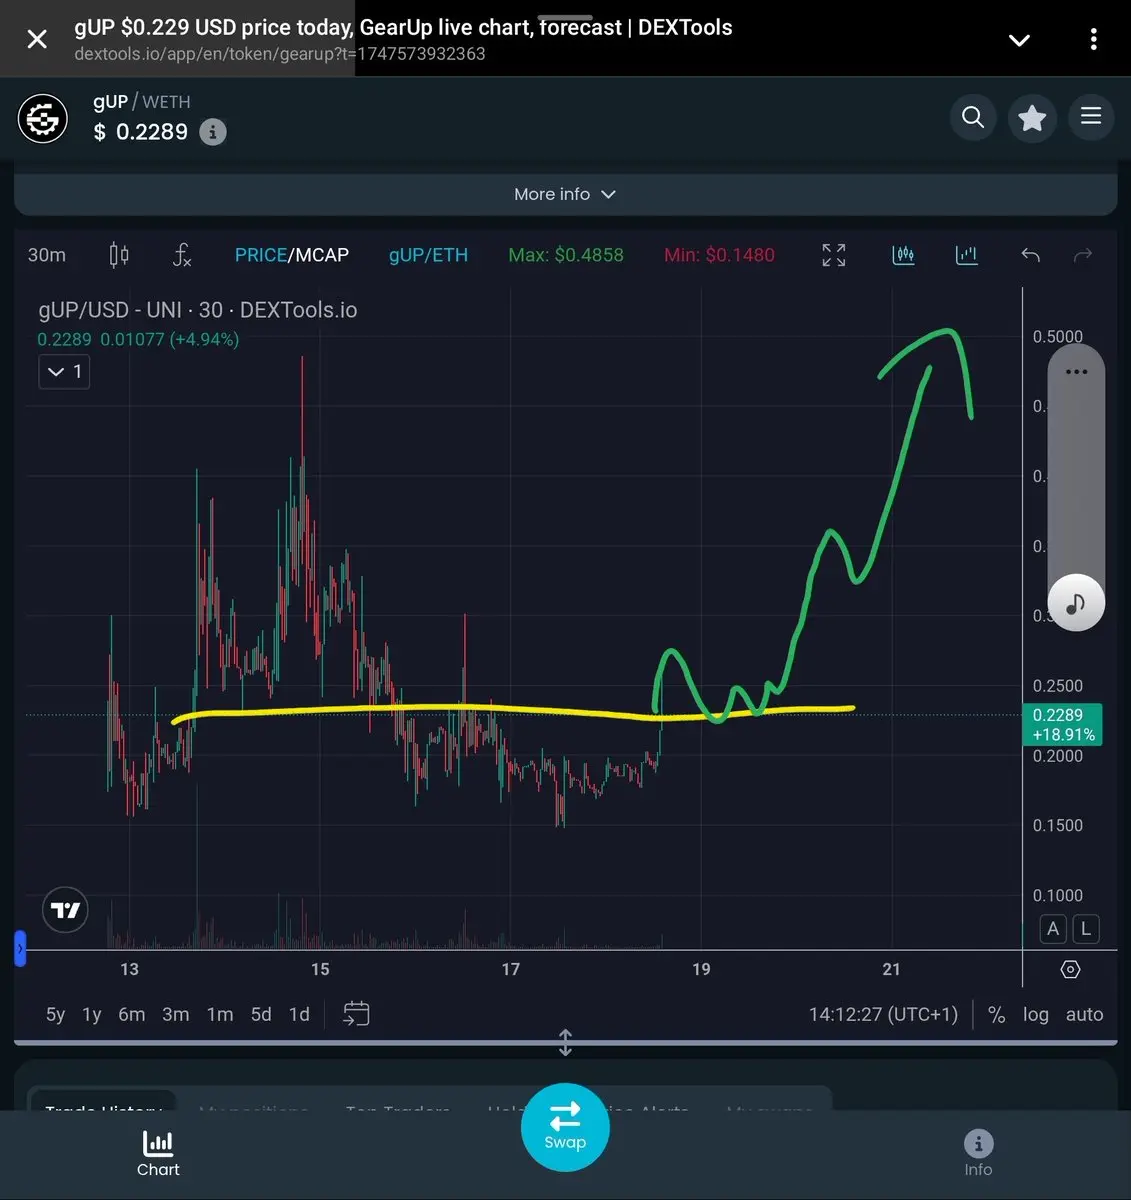The height and width of the screenshot is (1200, 1131).
Task: Open the hamburger menu
Action: [x=1091, y=116]
